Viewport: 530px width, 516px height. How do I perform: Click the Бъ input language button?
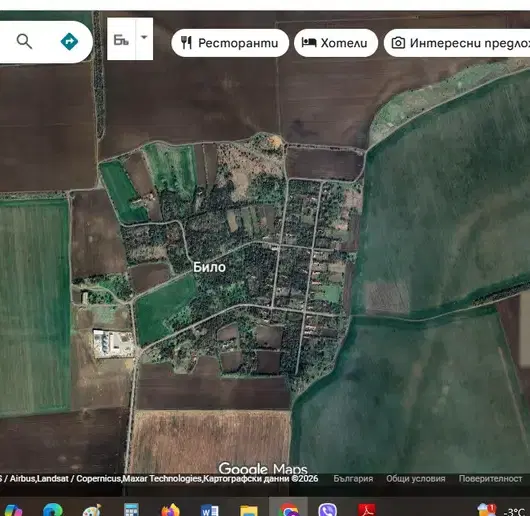[121, 39]
